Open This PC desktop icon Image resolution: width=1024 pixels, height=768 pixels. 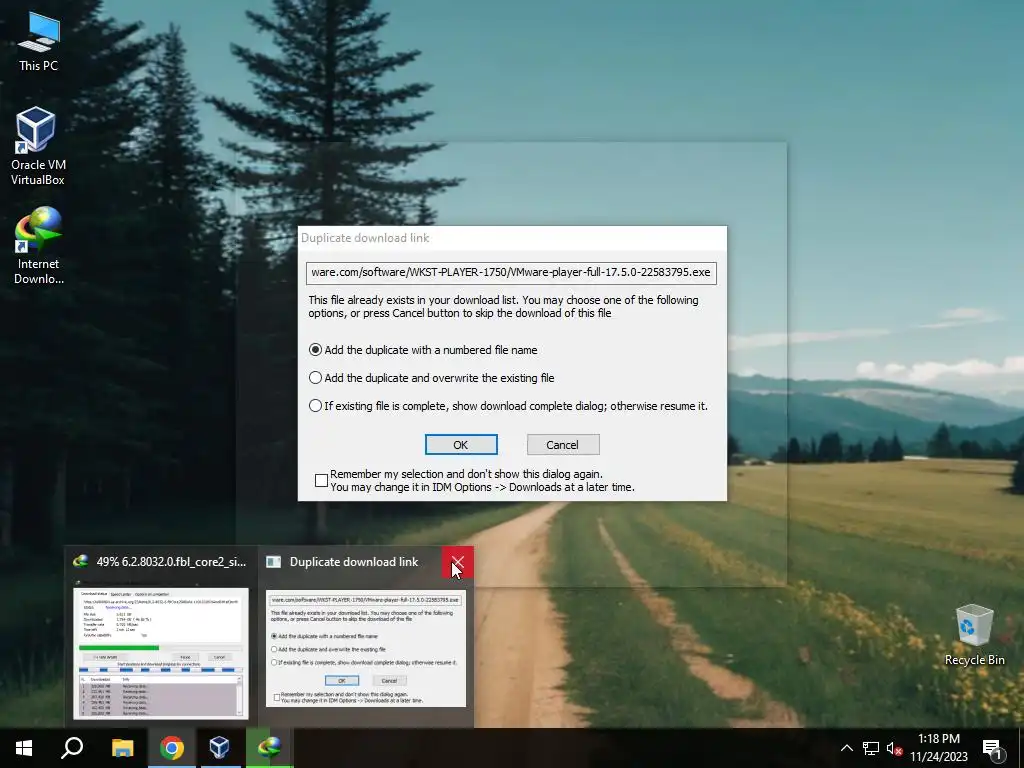coord(39,41)
